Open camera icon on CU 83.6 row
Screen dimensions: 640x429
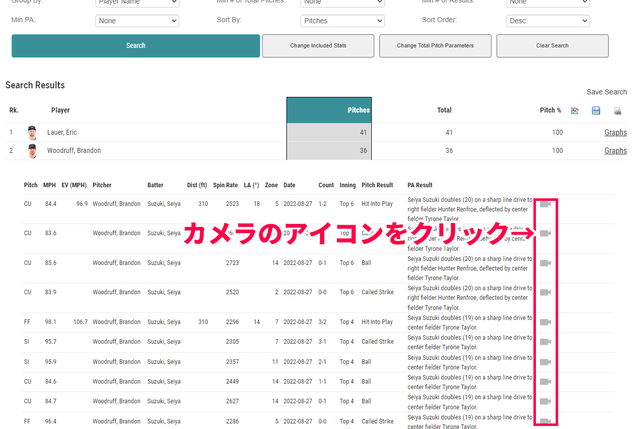(545, 233)
